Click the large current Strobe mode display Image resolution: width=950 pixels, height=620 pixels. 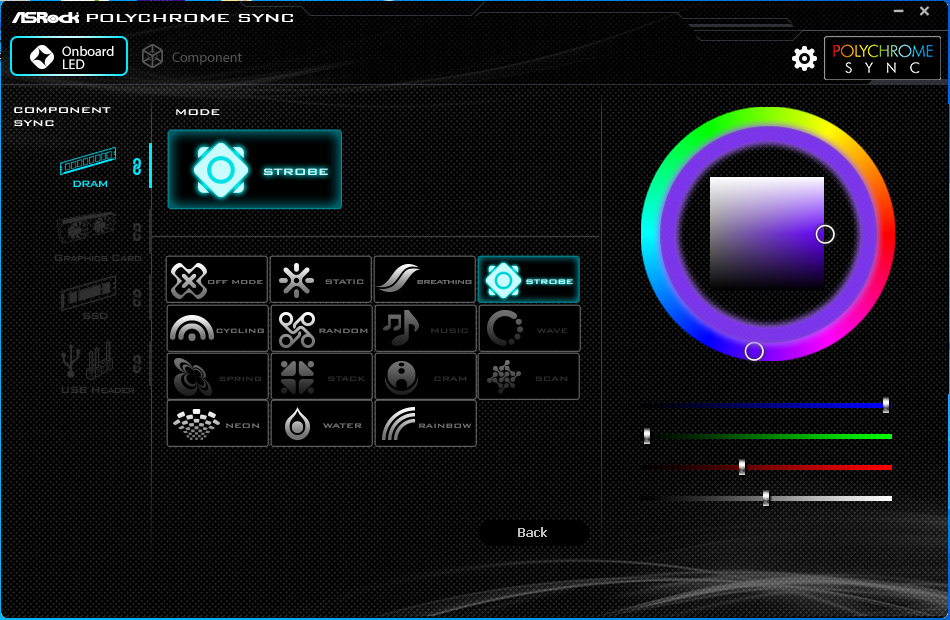254,170
